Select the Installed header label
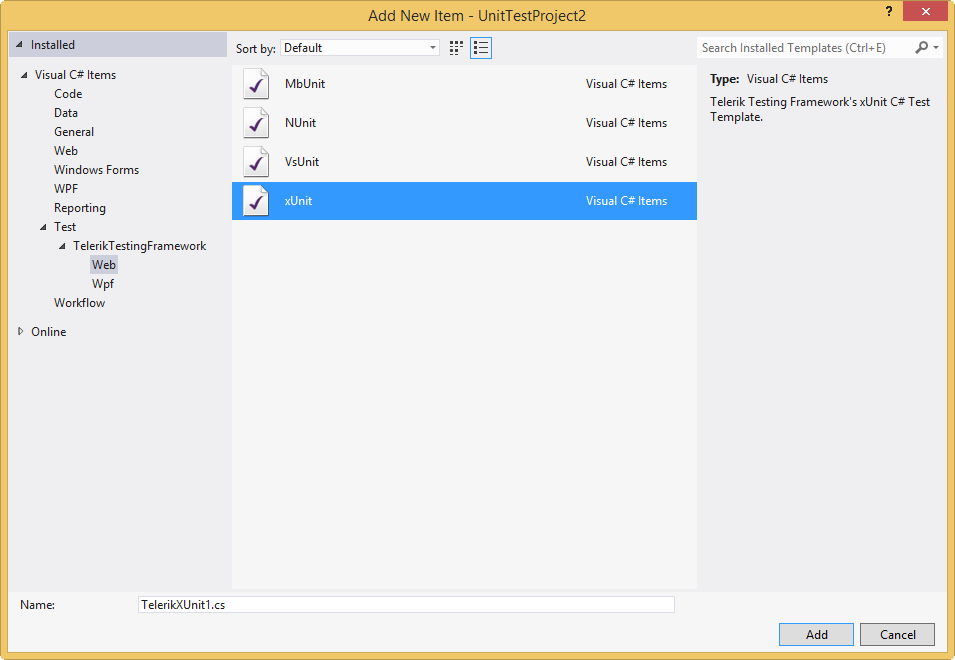This screenshot has width=955, height=660. click(53, 45)
